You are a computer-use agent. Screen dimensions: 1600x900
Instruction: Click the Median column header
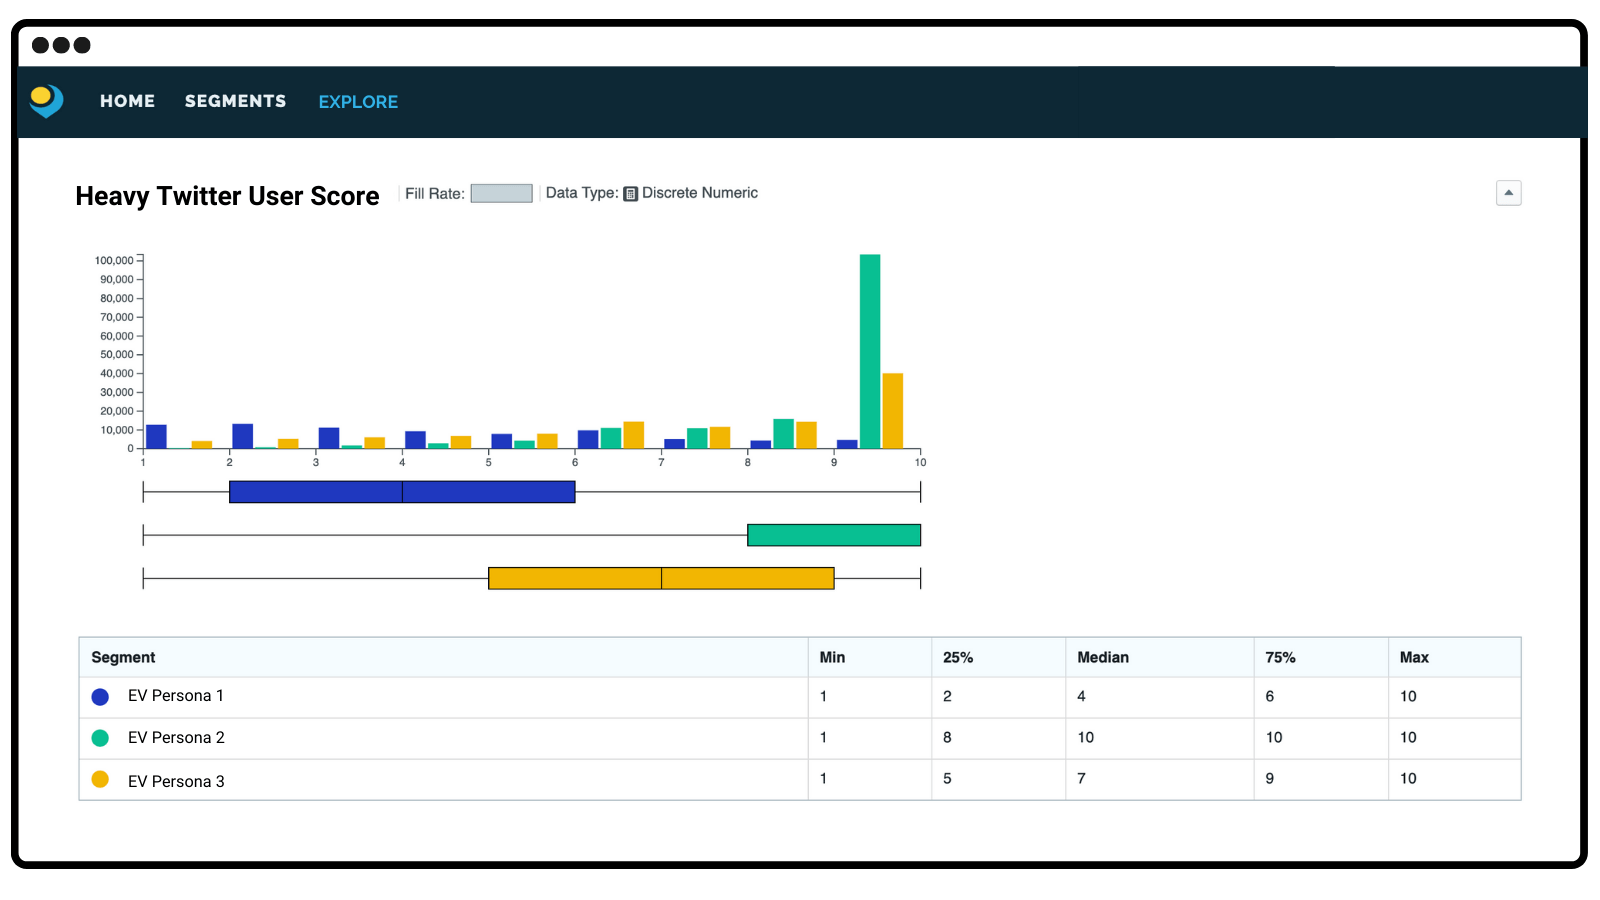[1102, 657]
